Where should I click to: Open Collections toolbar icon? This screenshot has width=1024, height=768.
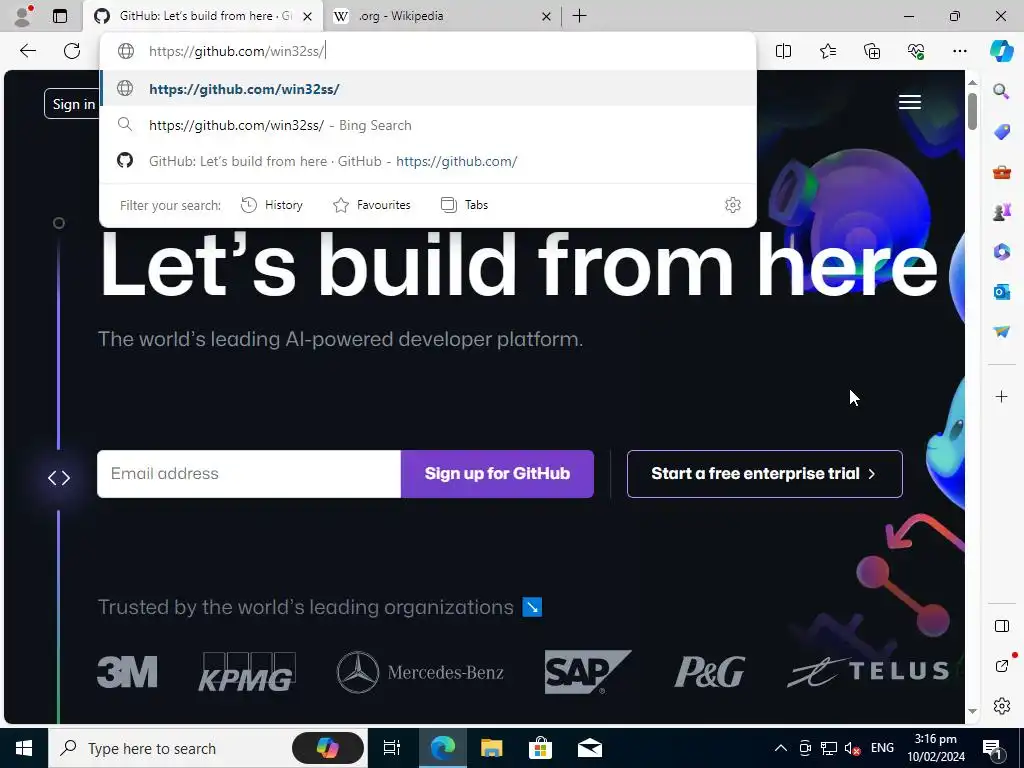pos(872,51)
